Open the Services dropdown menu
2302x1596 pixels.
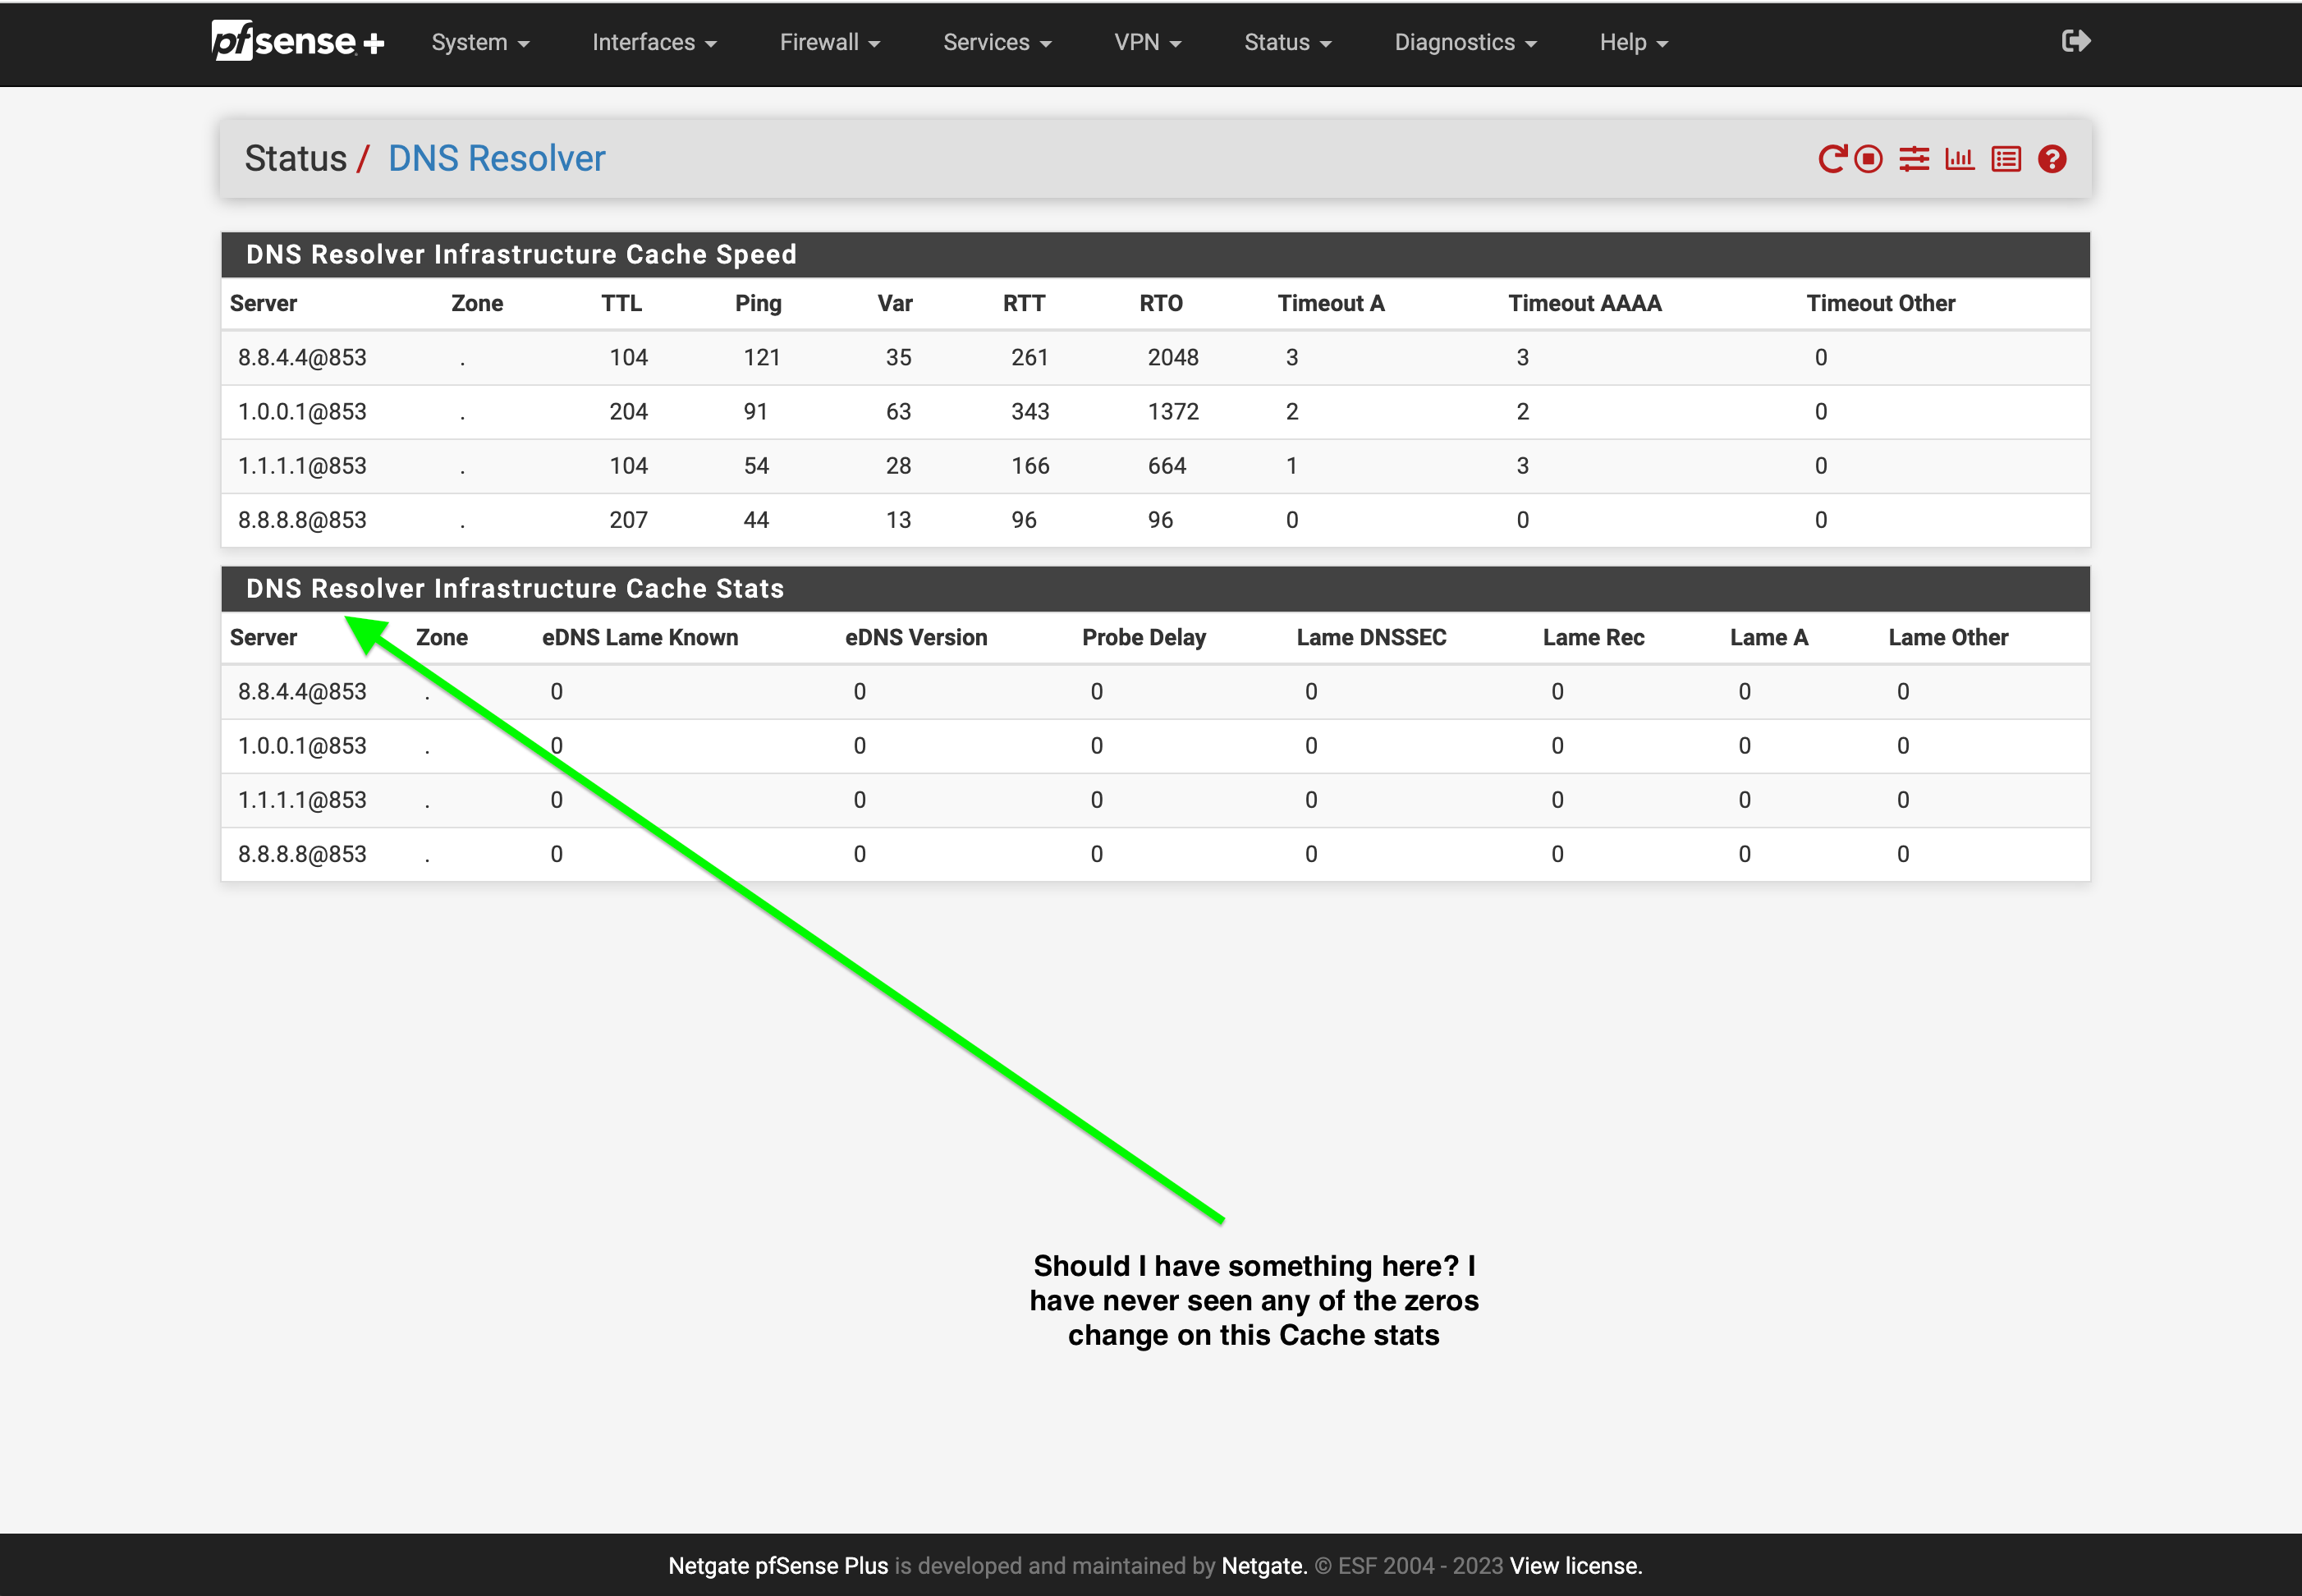point(997,42)
